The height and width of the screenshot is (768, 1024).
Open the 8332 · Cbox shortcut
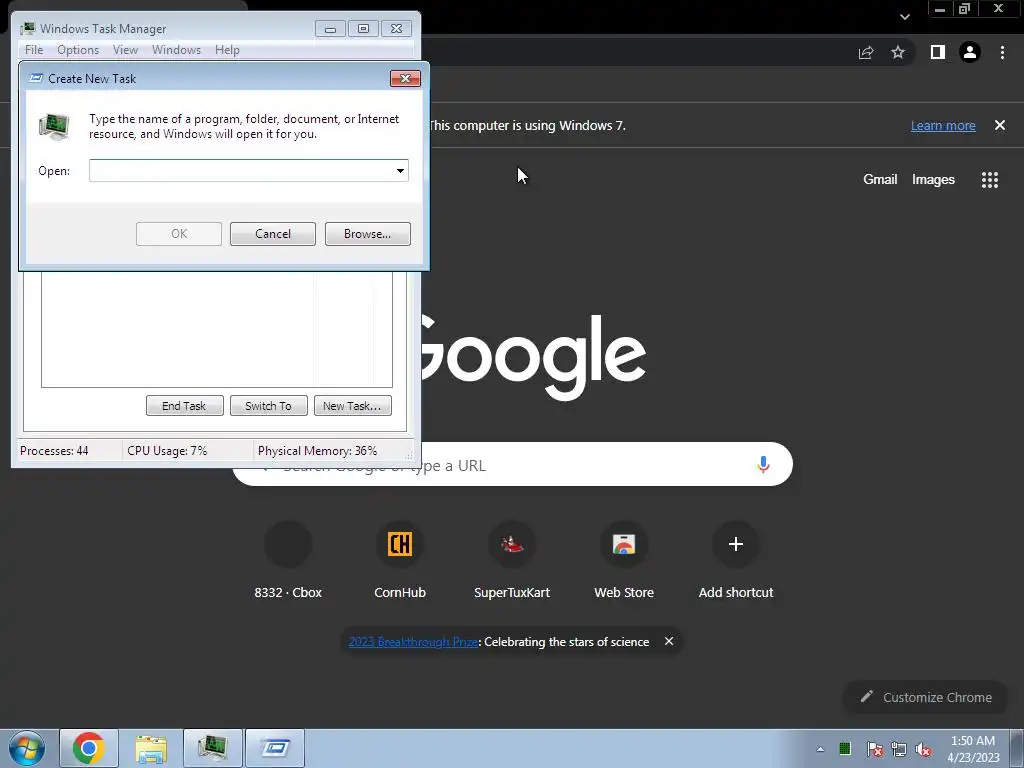pyautogui.click(x=288, y=559)
